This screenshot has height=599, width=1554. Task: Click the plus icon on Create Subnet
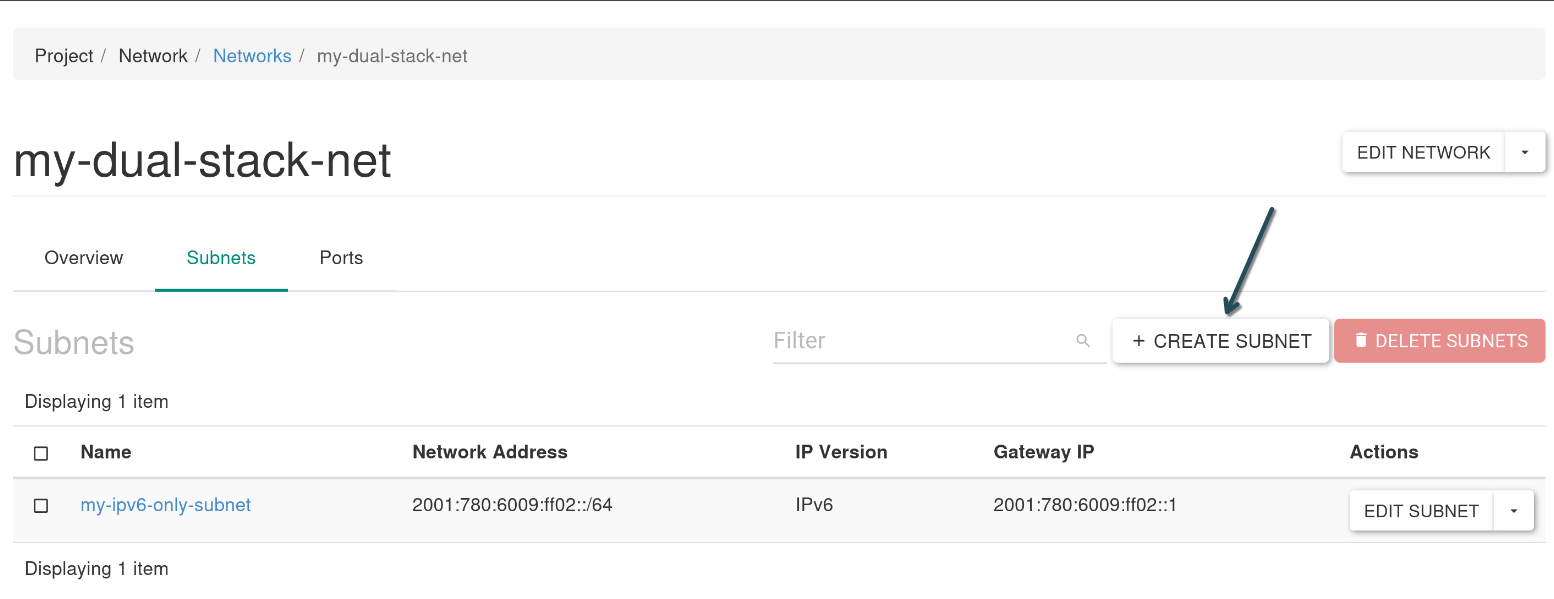(1138, 341)
